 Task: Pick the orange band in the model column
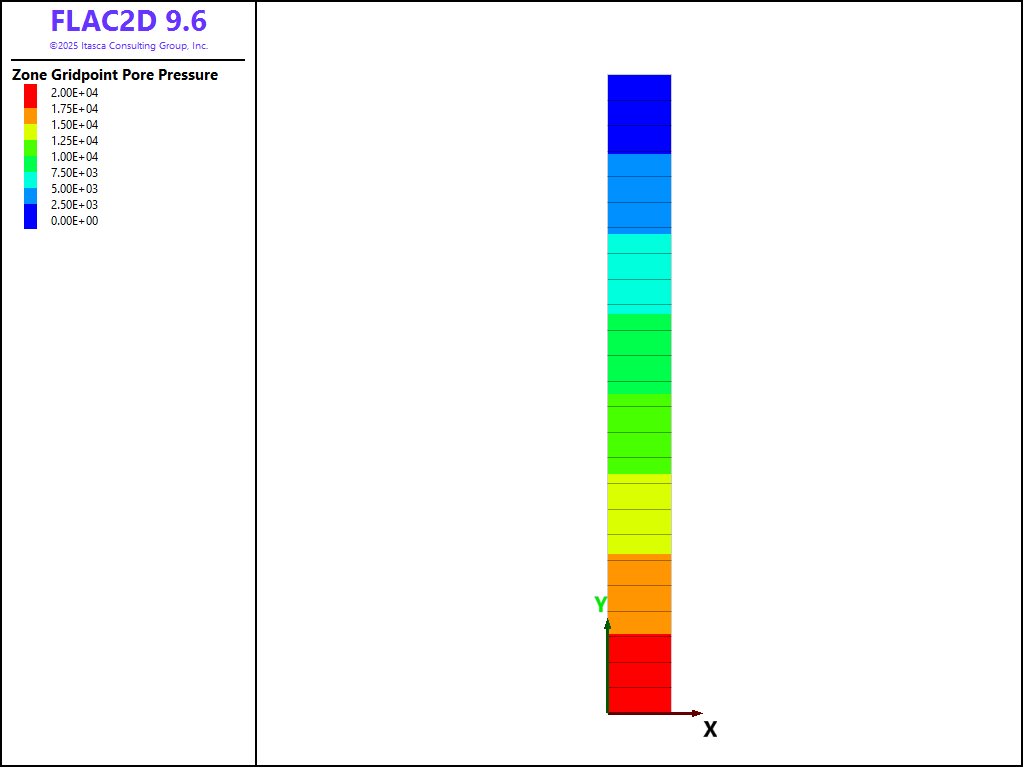coord(639,595)
